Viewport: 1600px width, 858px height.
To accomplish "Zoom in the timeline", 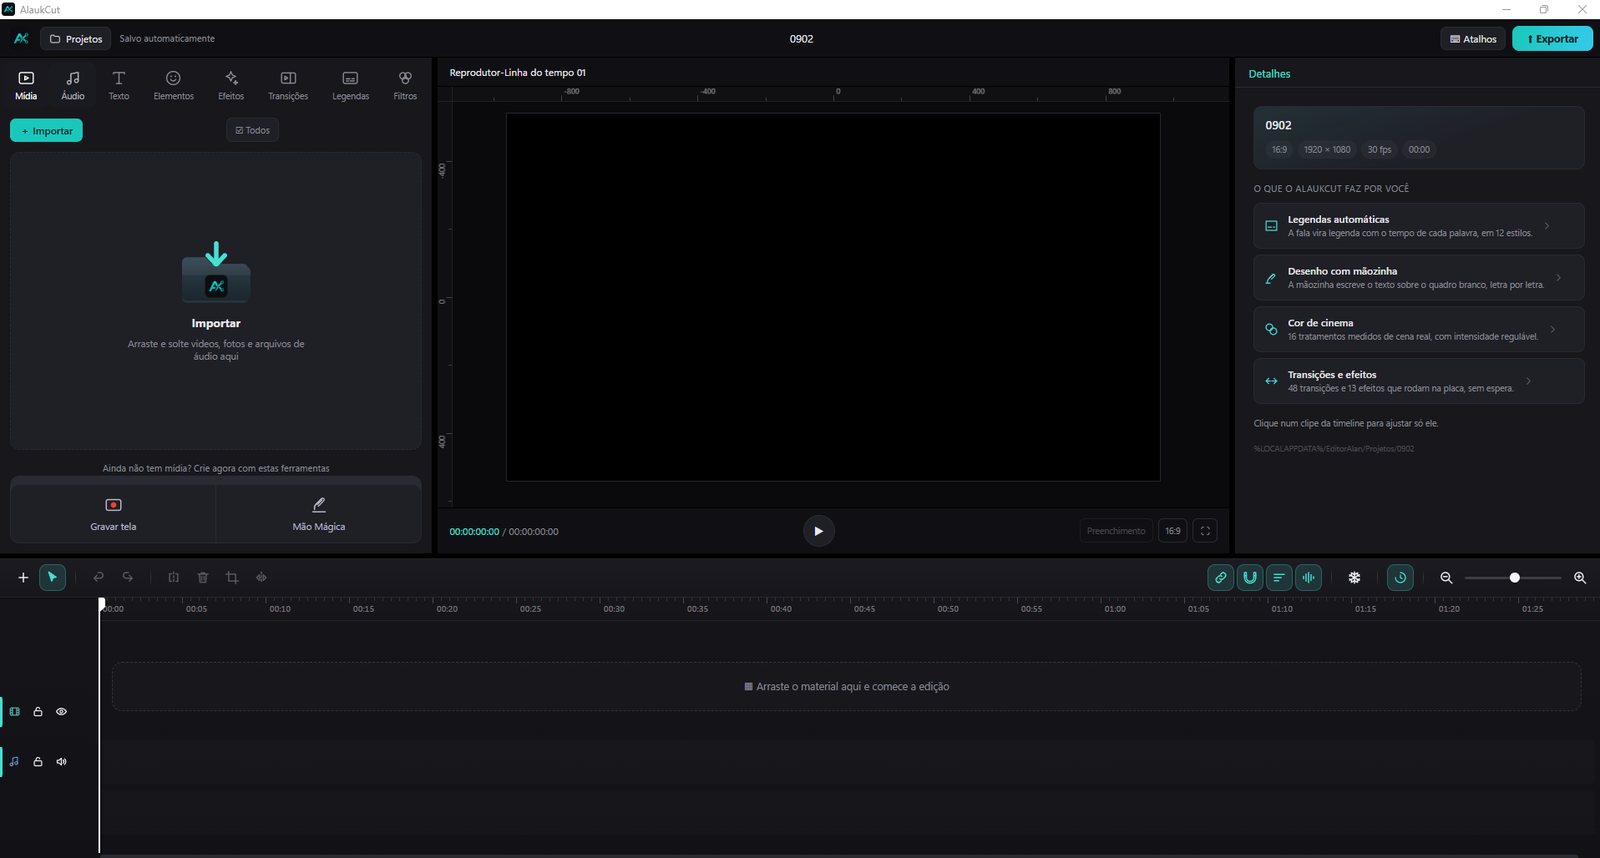I will 1580,577.
